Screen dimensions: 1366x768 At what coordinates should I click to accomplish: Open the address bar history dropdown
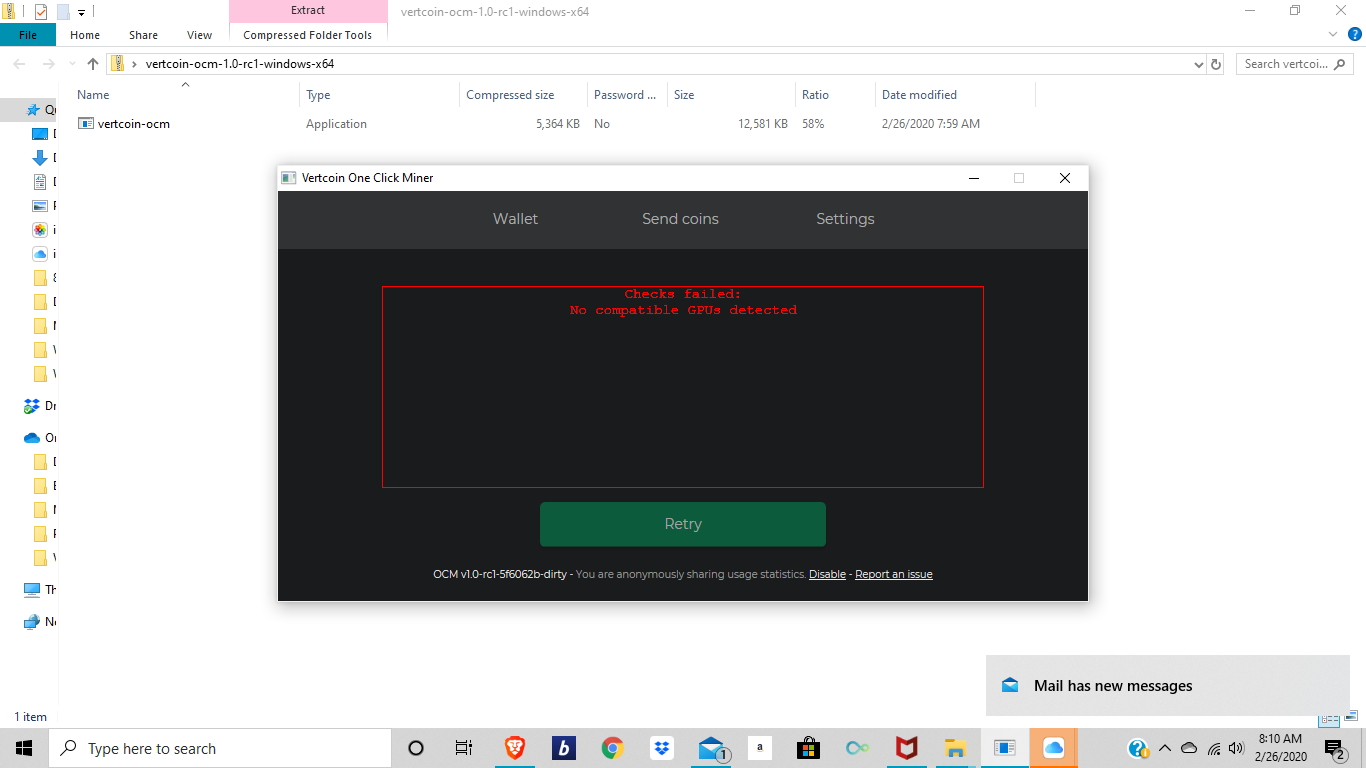pos(1197,64)
